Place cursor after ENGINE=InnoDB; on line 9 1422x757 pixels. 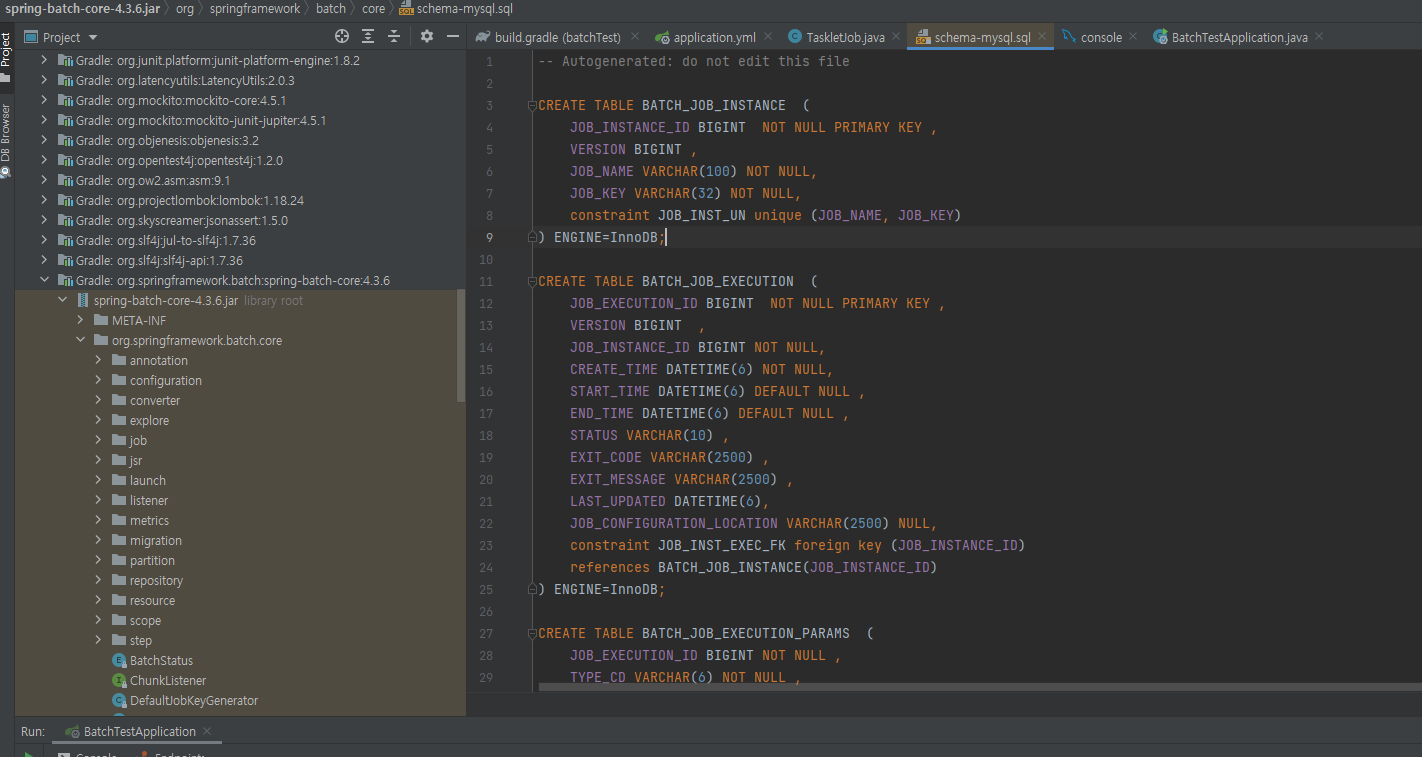coord(666,237)
